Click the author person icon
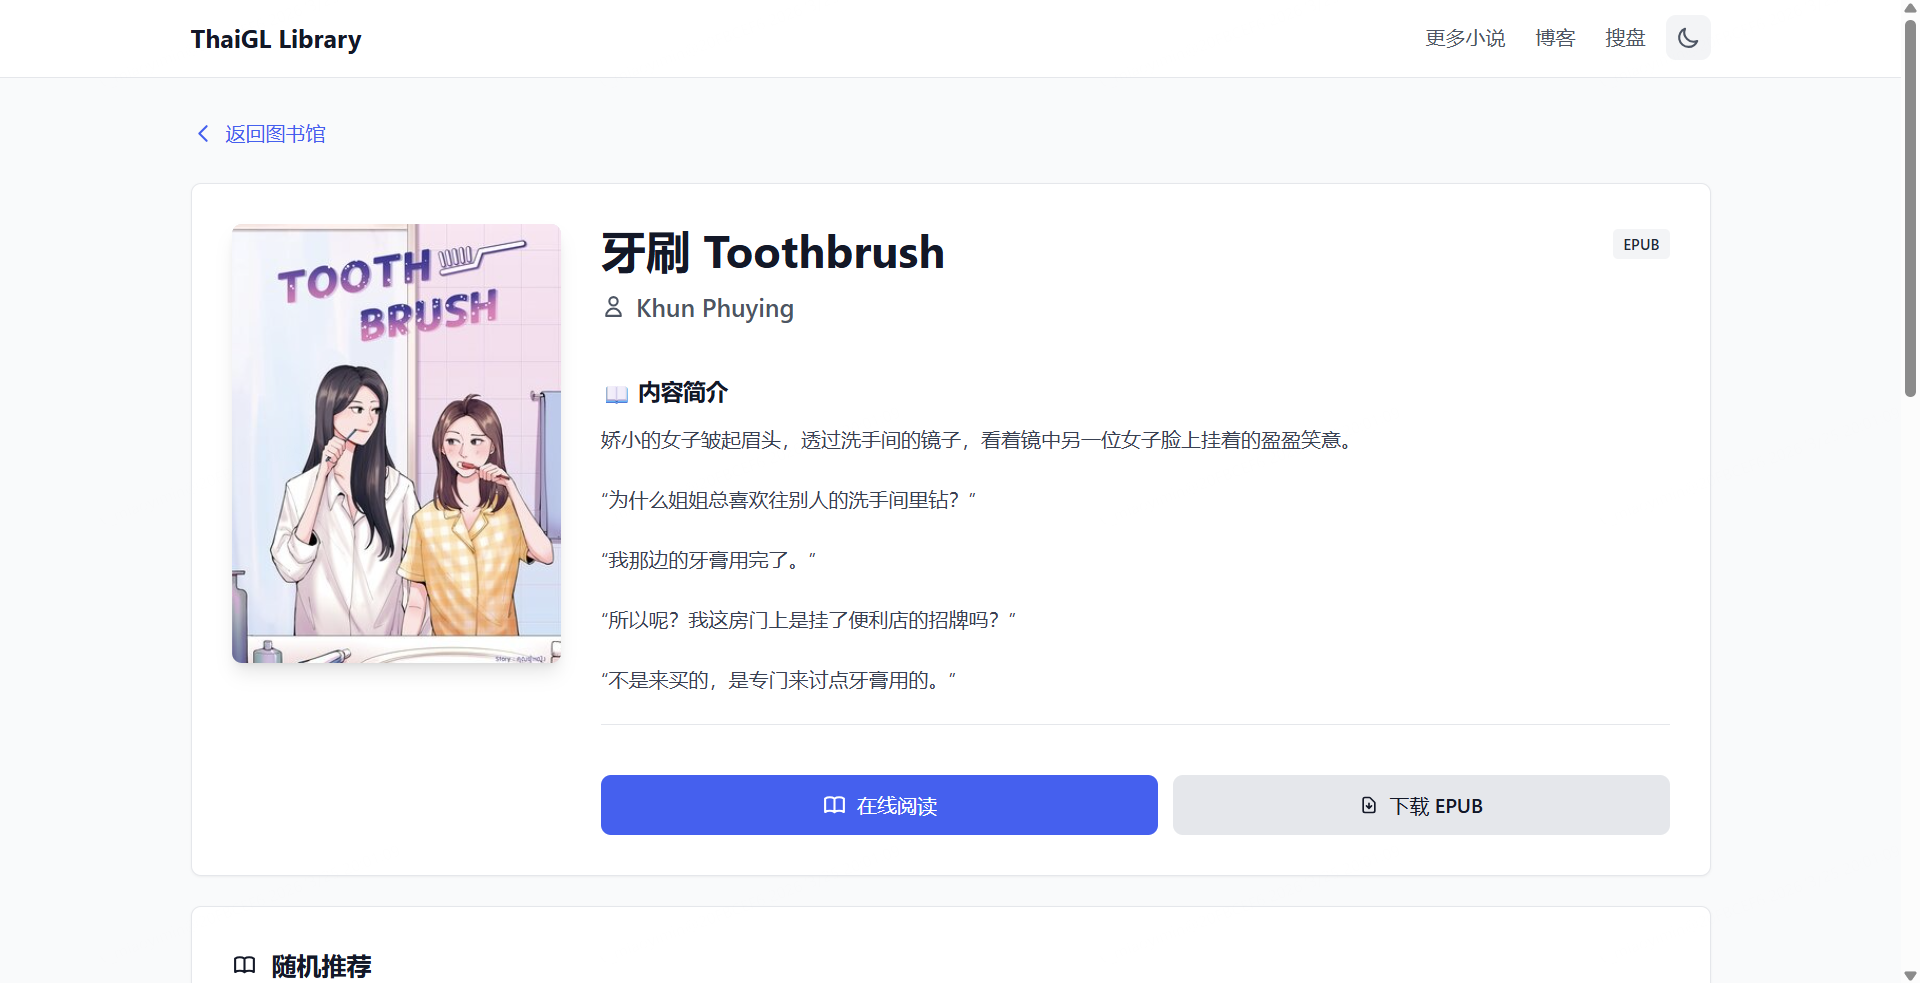 point(613,308)
